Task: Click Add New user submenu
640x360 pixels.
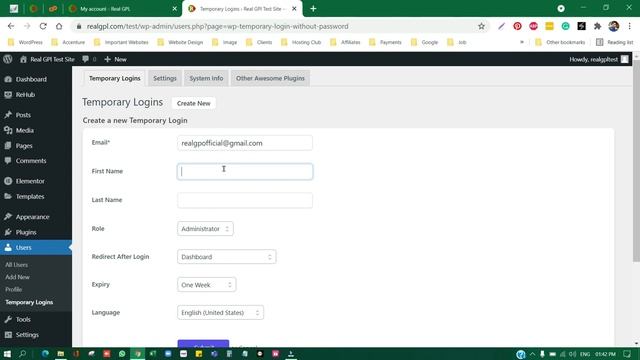Action: click(18, 277)
